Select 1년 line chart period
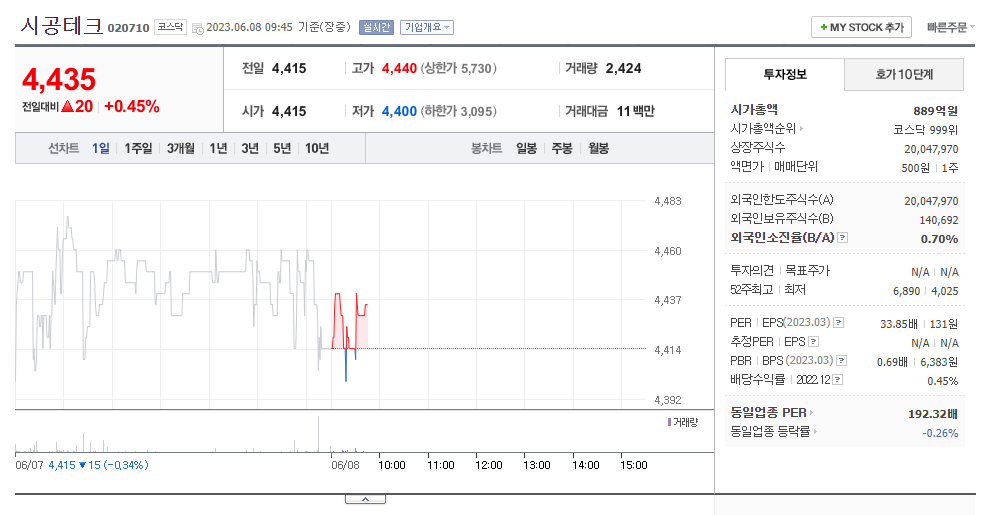 pos(219,149)
